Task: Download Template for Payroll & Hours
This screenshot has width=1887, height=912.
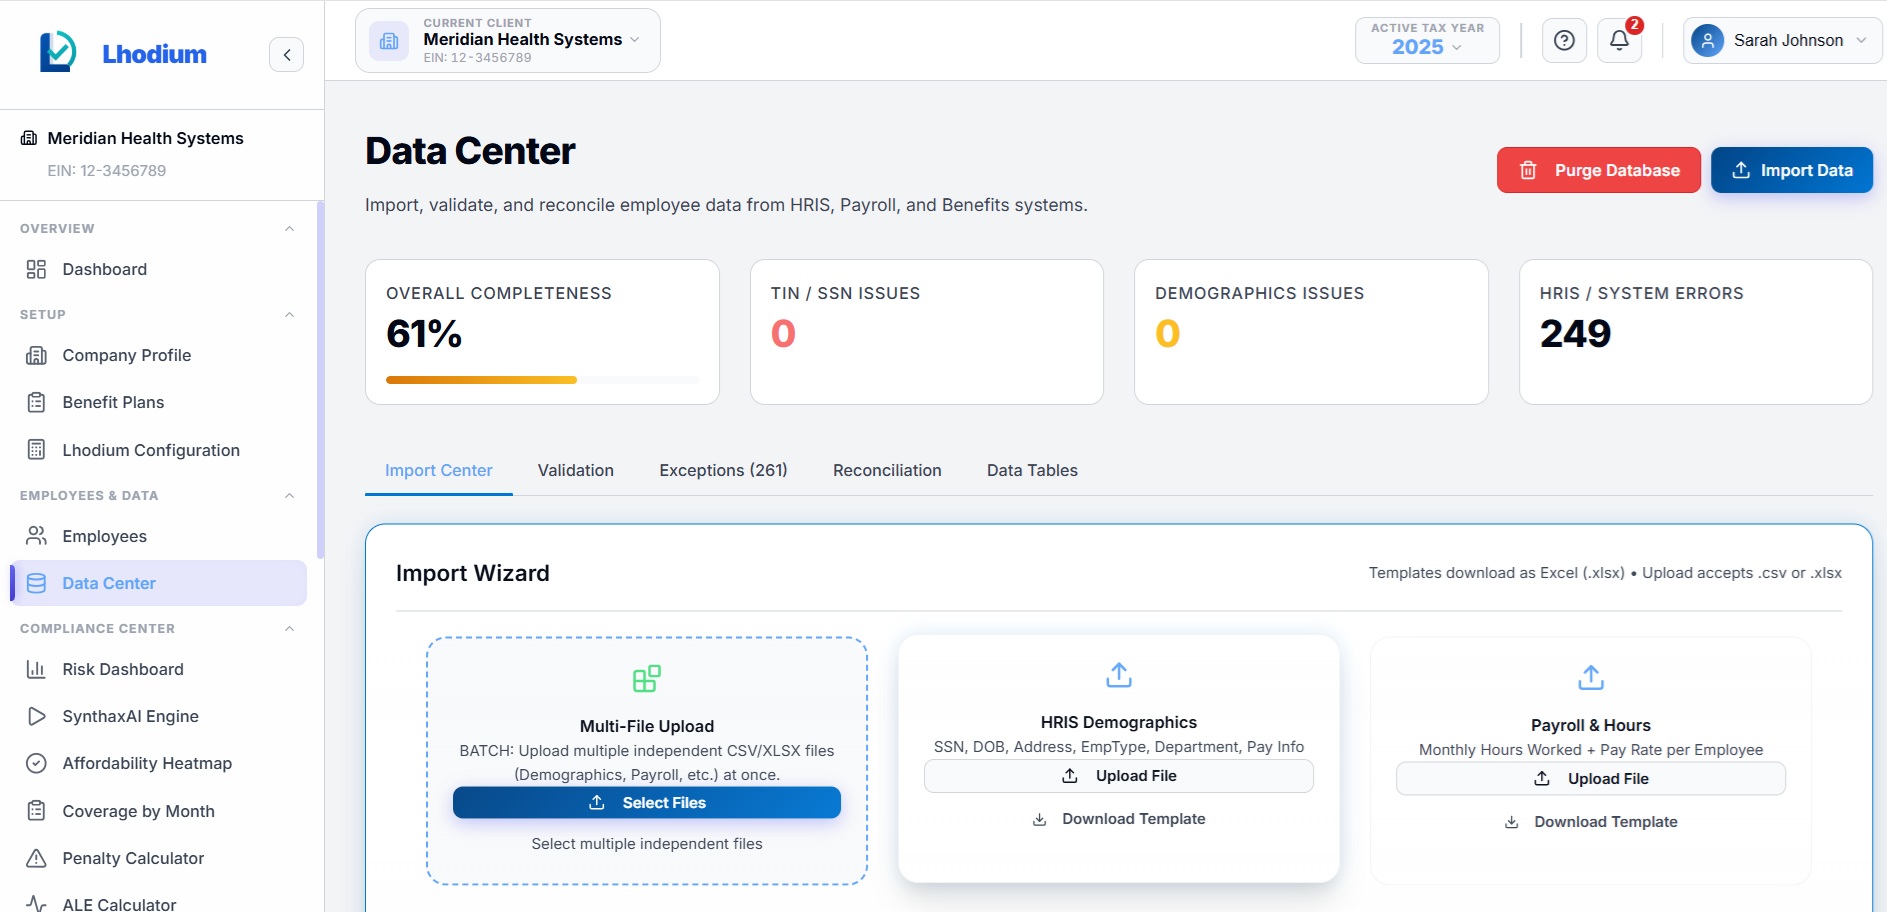Action: (x=1591, y=822)
